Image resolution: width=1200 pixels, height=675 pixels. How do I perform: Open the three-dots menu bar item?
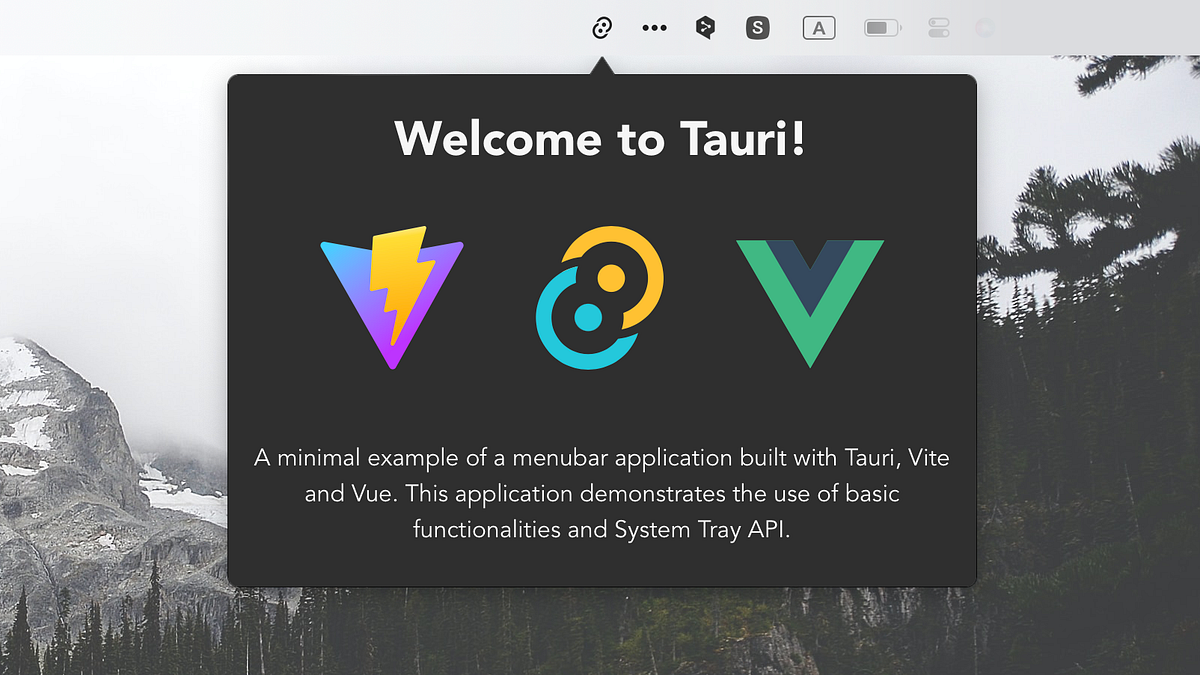pos(654,28)
